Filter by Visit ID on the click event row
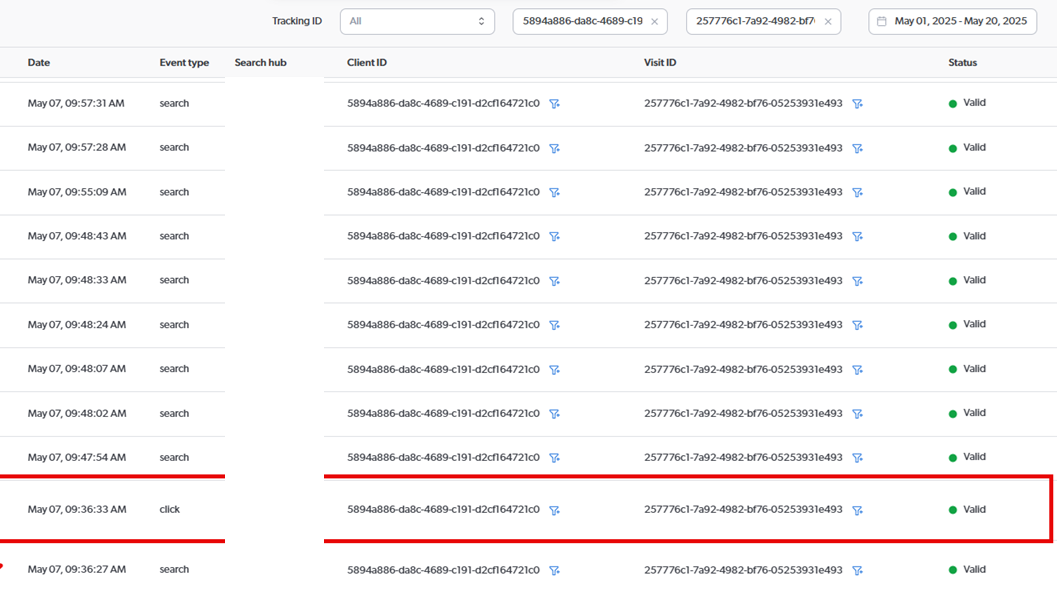The width and height of the screenshot is (1057, 593). [x=857, y=511]
